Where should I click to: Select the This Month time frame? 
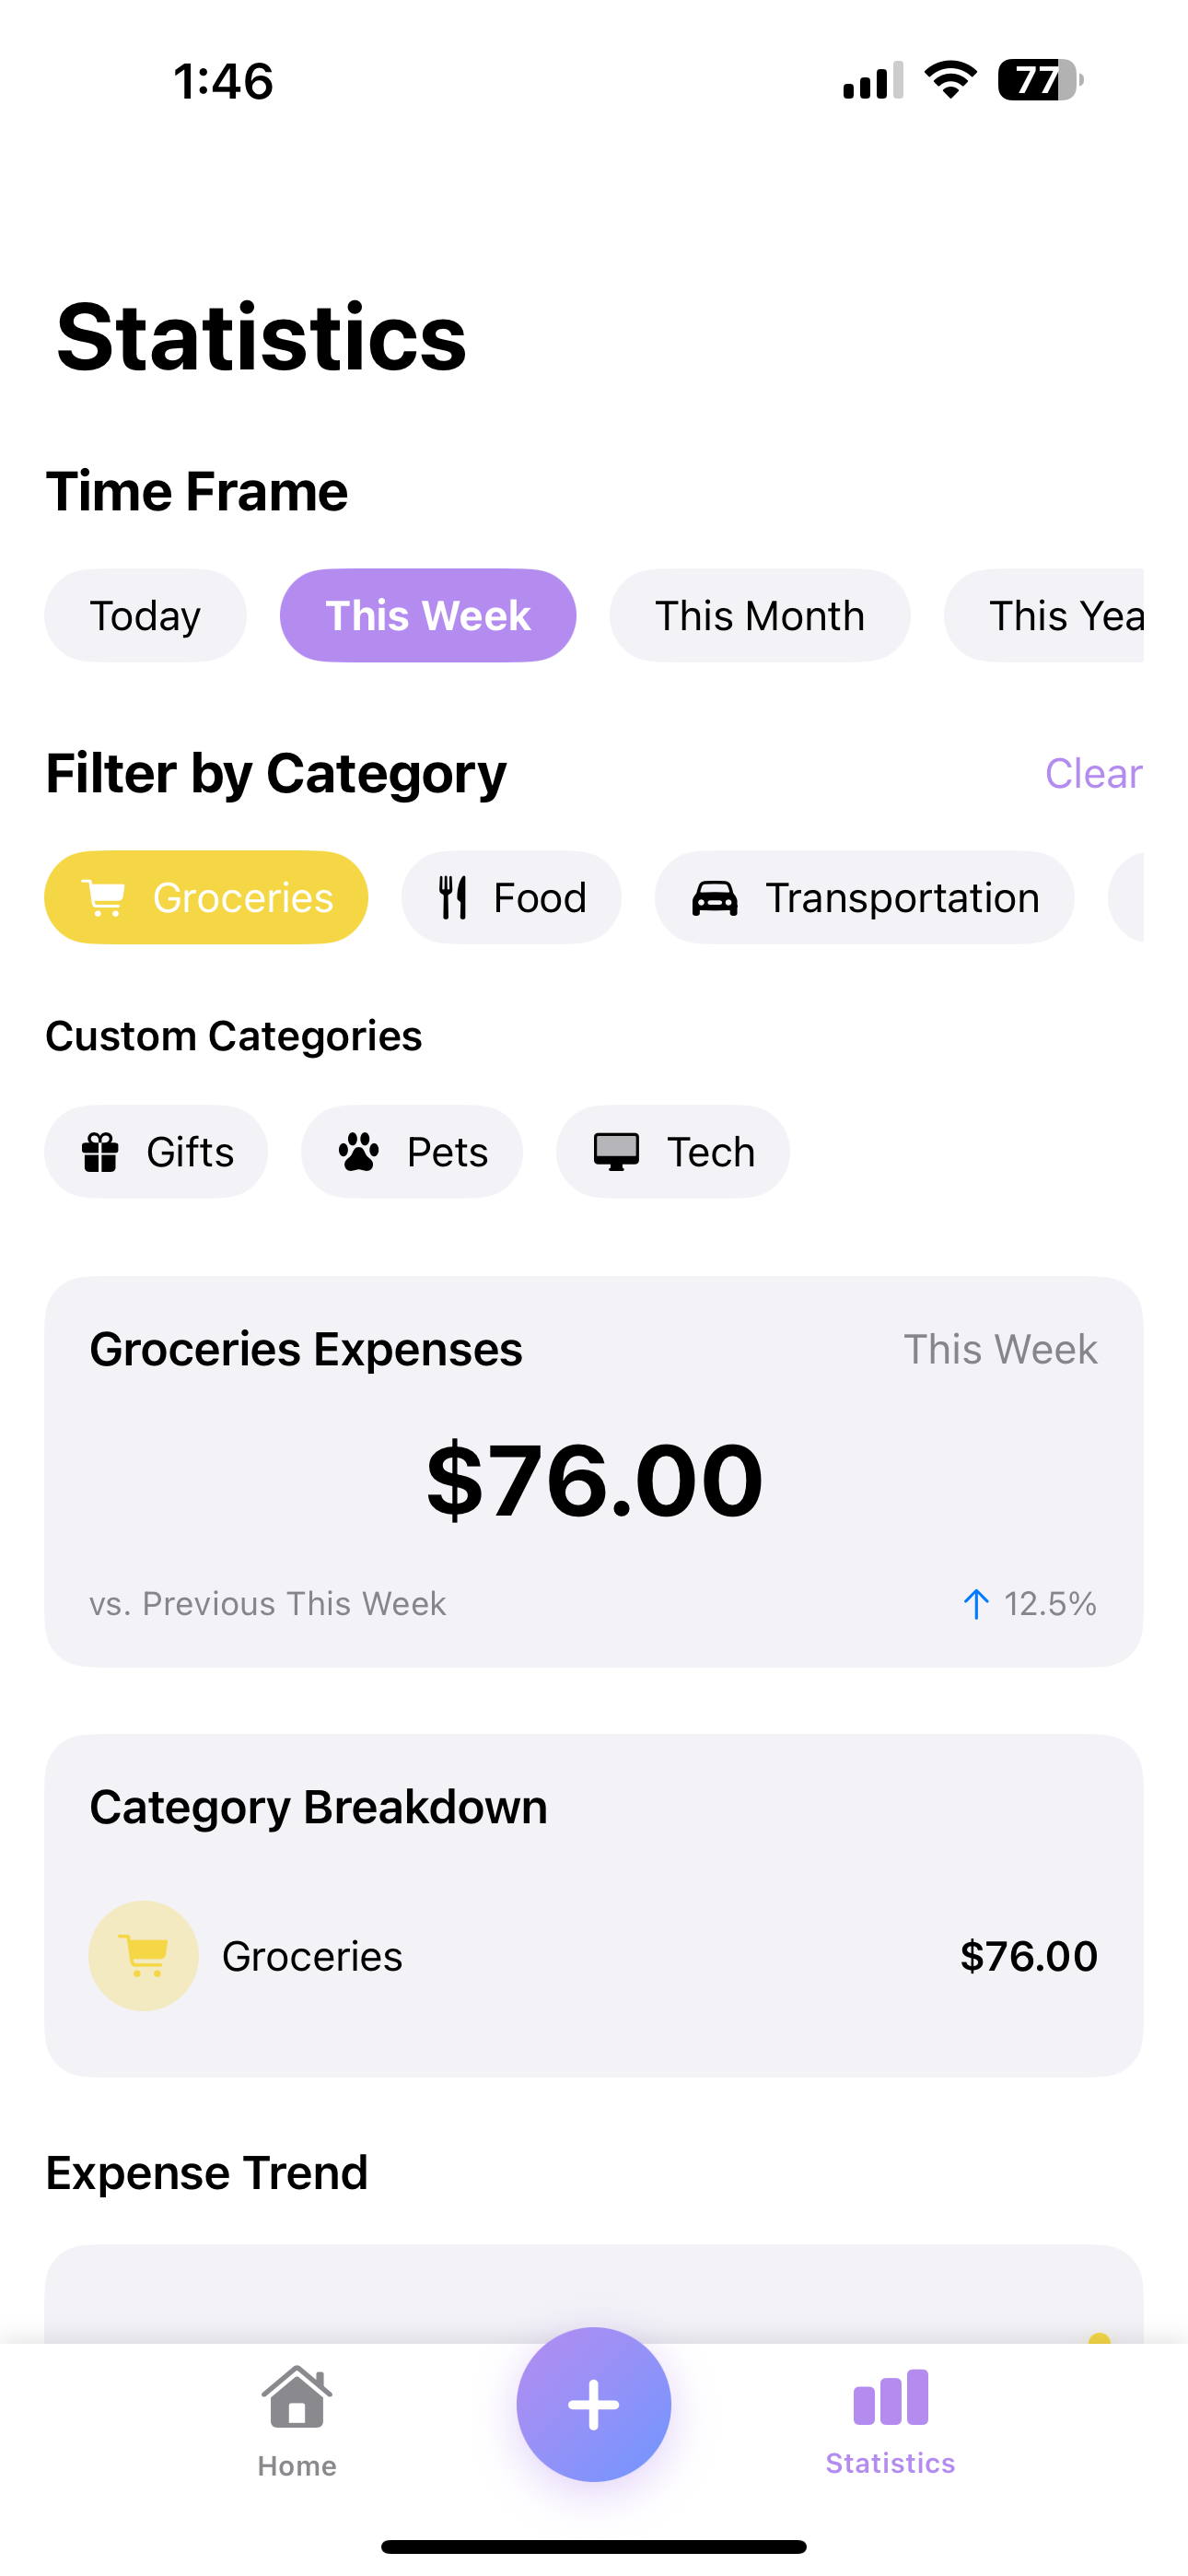pos(760,616)
